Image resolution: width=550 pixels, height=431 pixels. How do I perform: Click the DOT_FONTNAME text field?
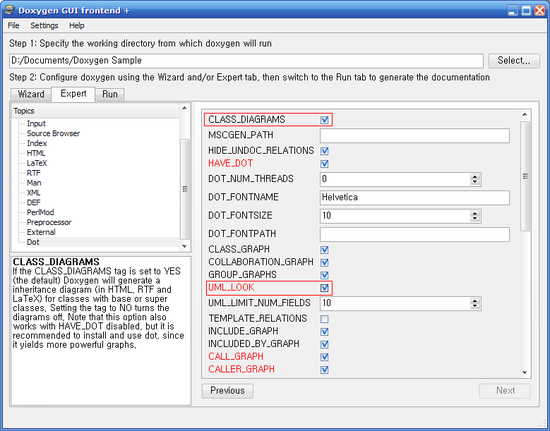pyautogui.click(x=415, y=197)
